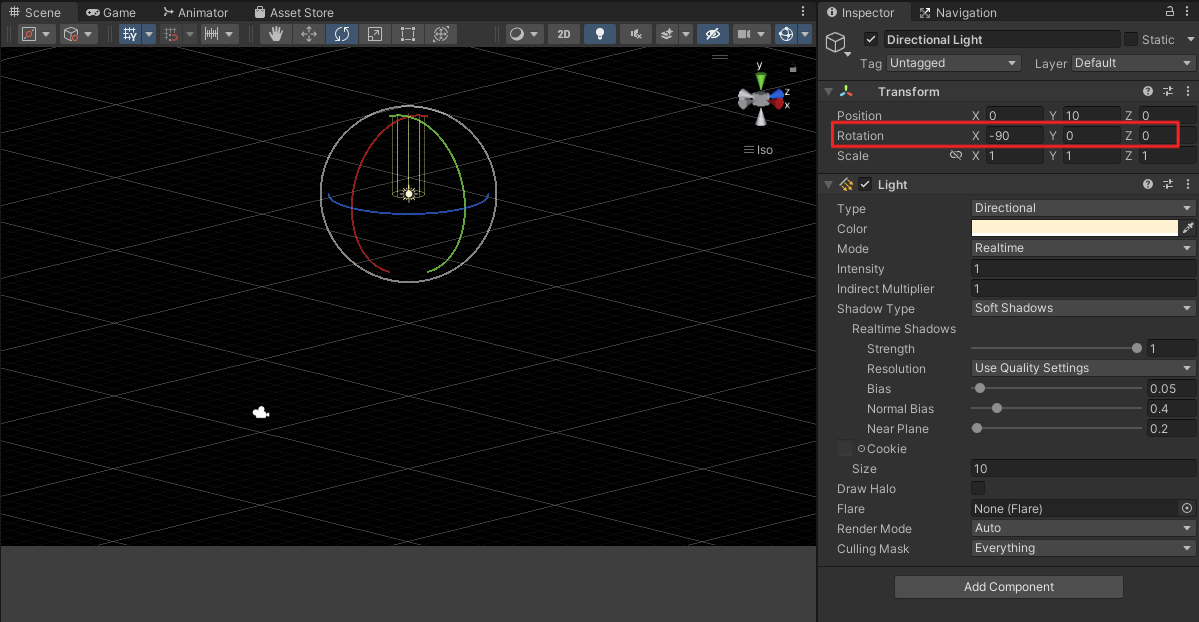Toggle Light component enabled checkbox
The height and width of the screenshot is (622, 1199).
click(865, 184)
